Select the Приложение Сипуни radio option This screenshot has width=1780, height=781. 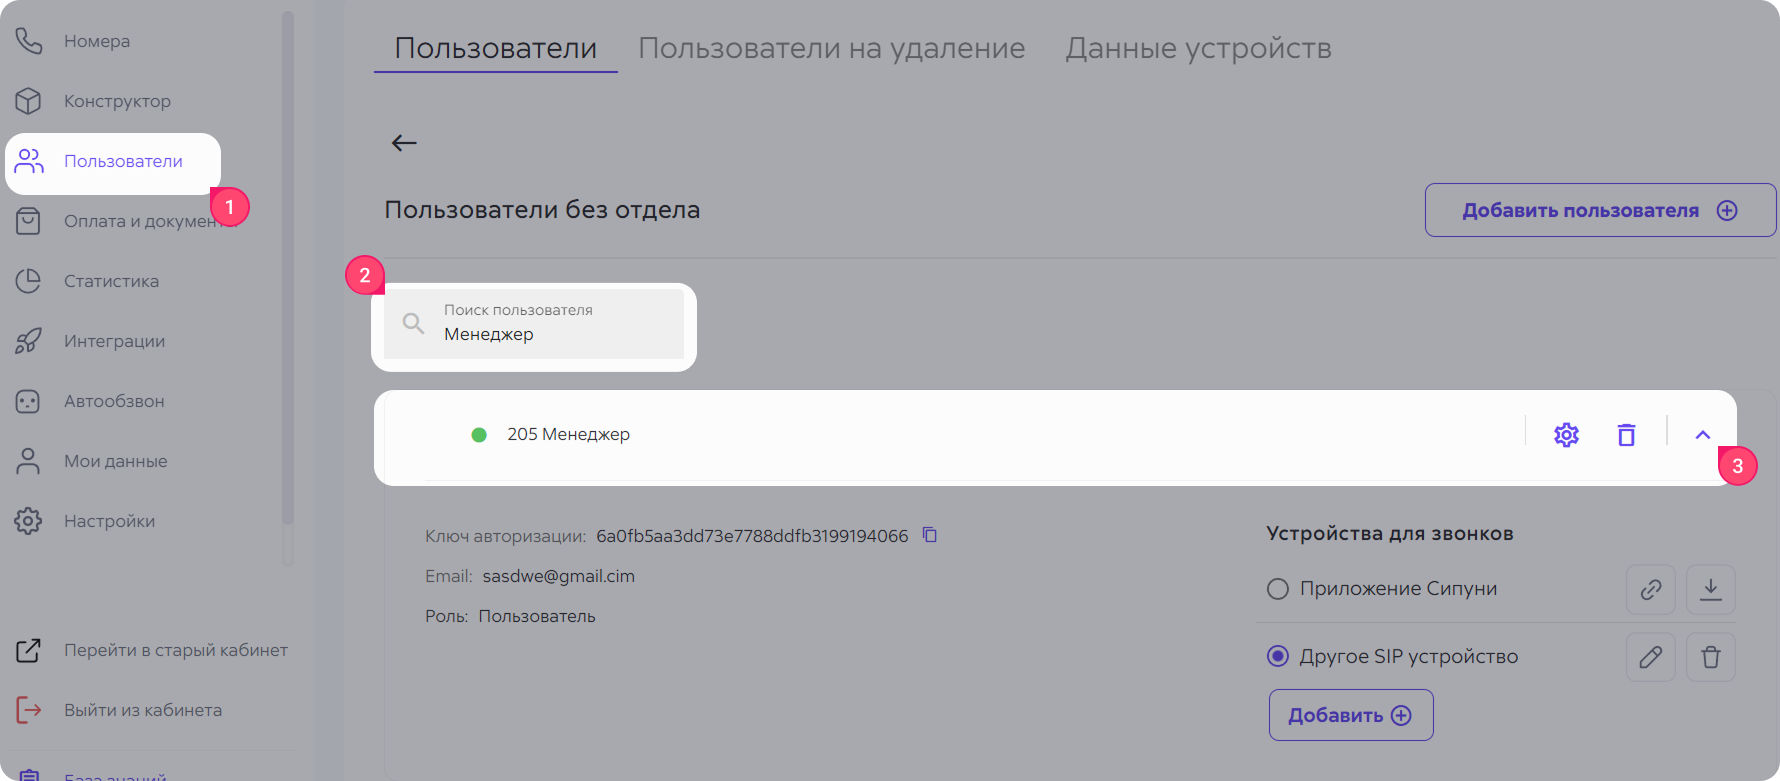pyautogui.click(x=1278, y=589)
